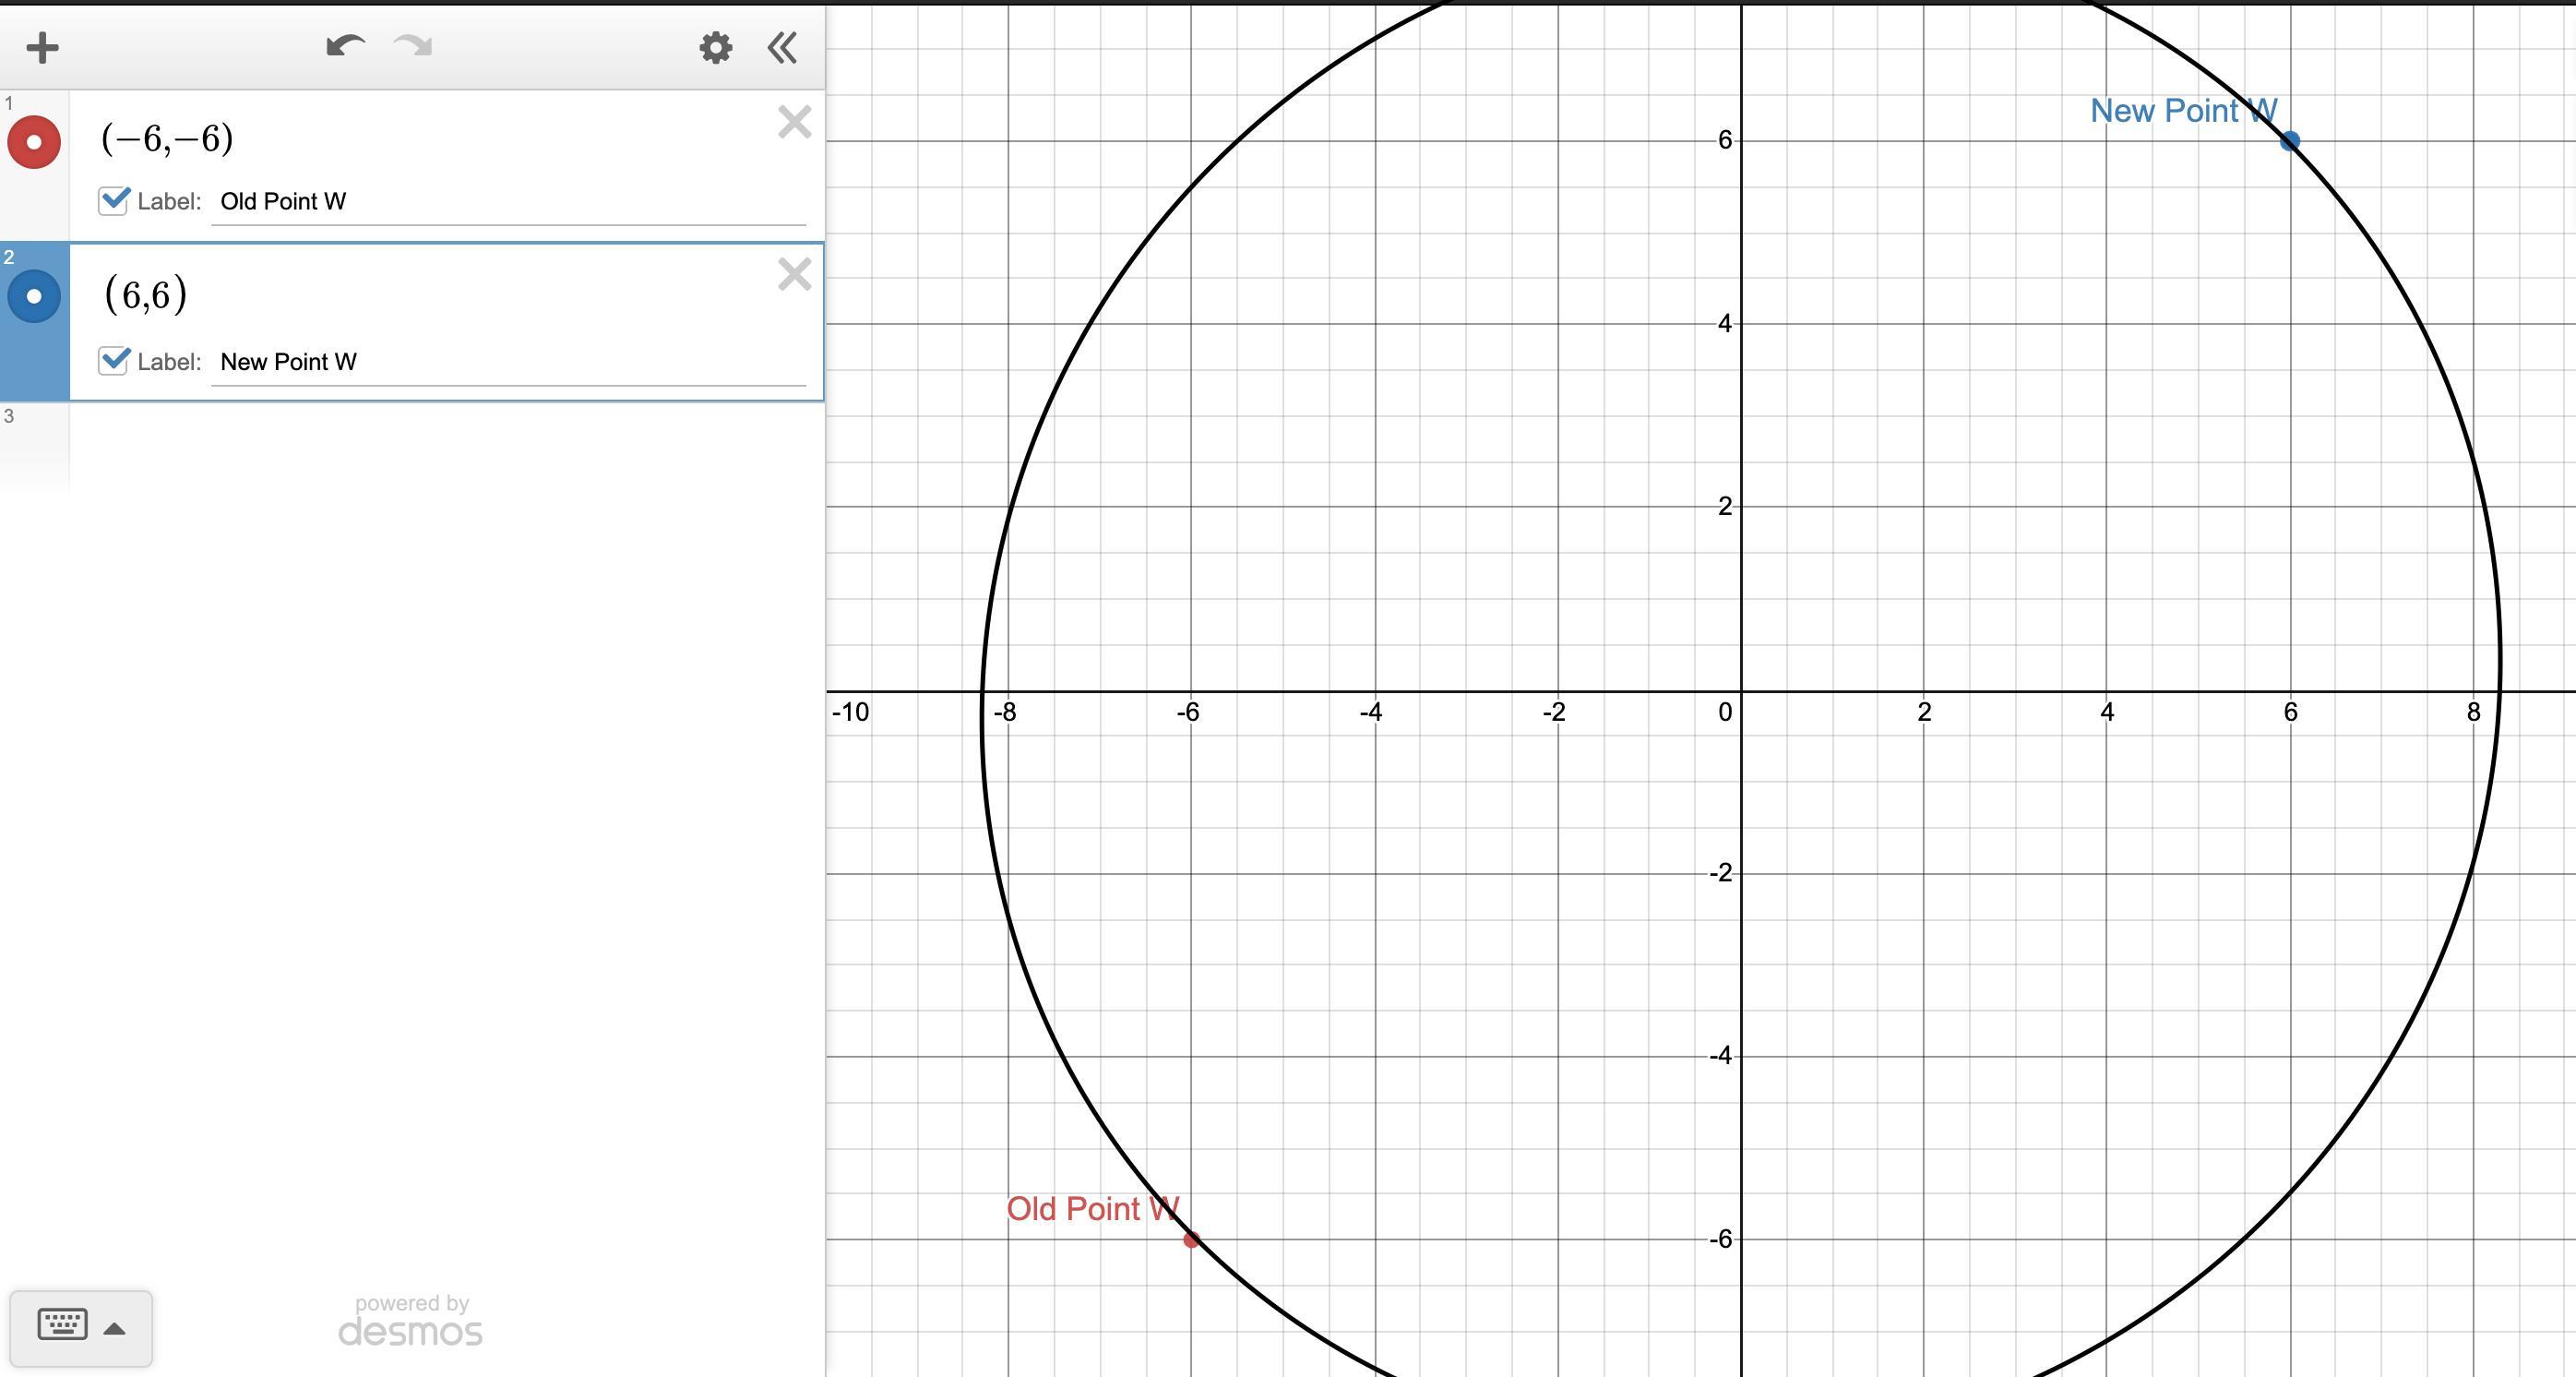Uncheck Label checkbox for New Point W
Image resolution: width=2576 pixels, height=1377 pixels.
point(113,361)
